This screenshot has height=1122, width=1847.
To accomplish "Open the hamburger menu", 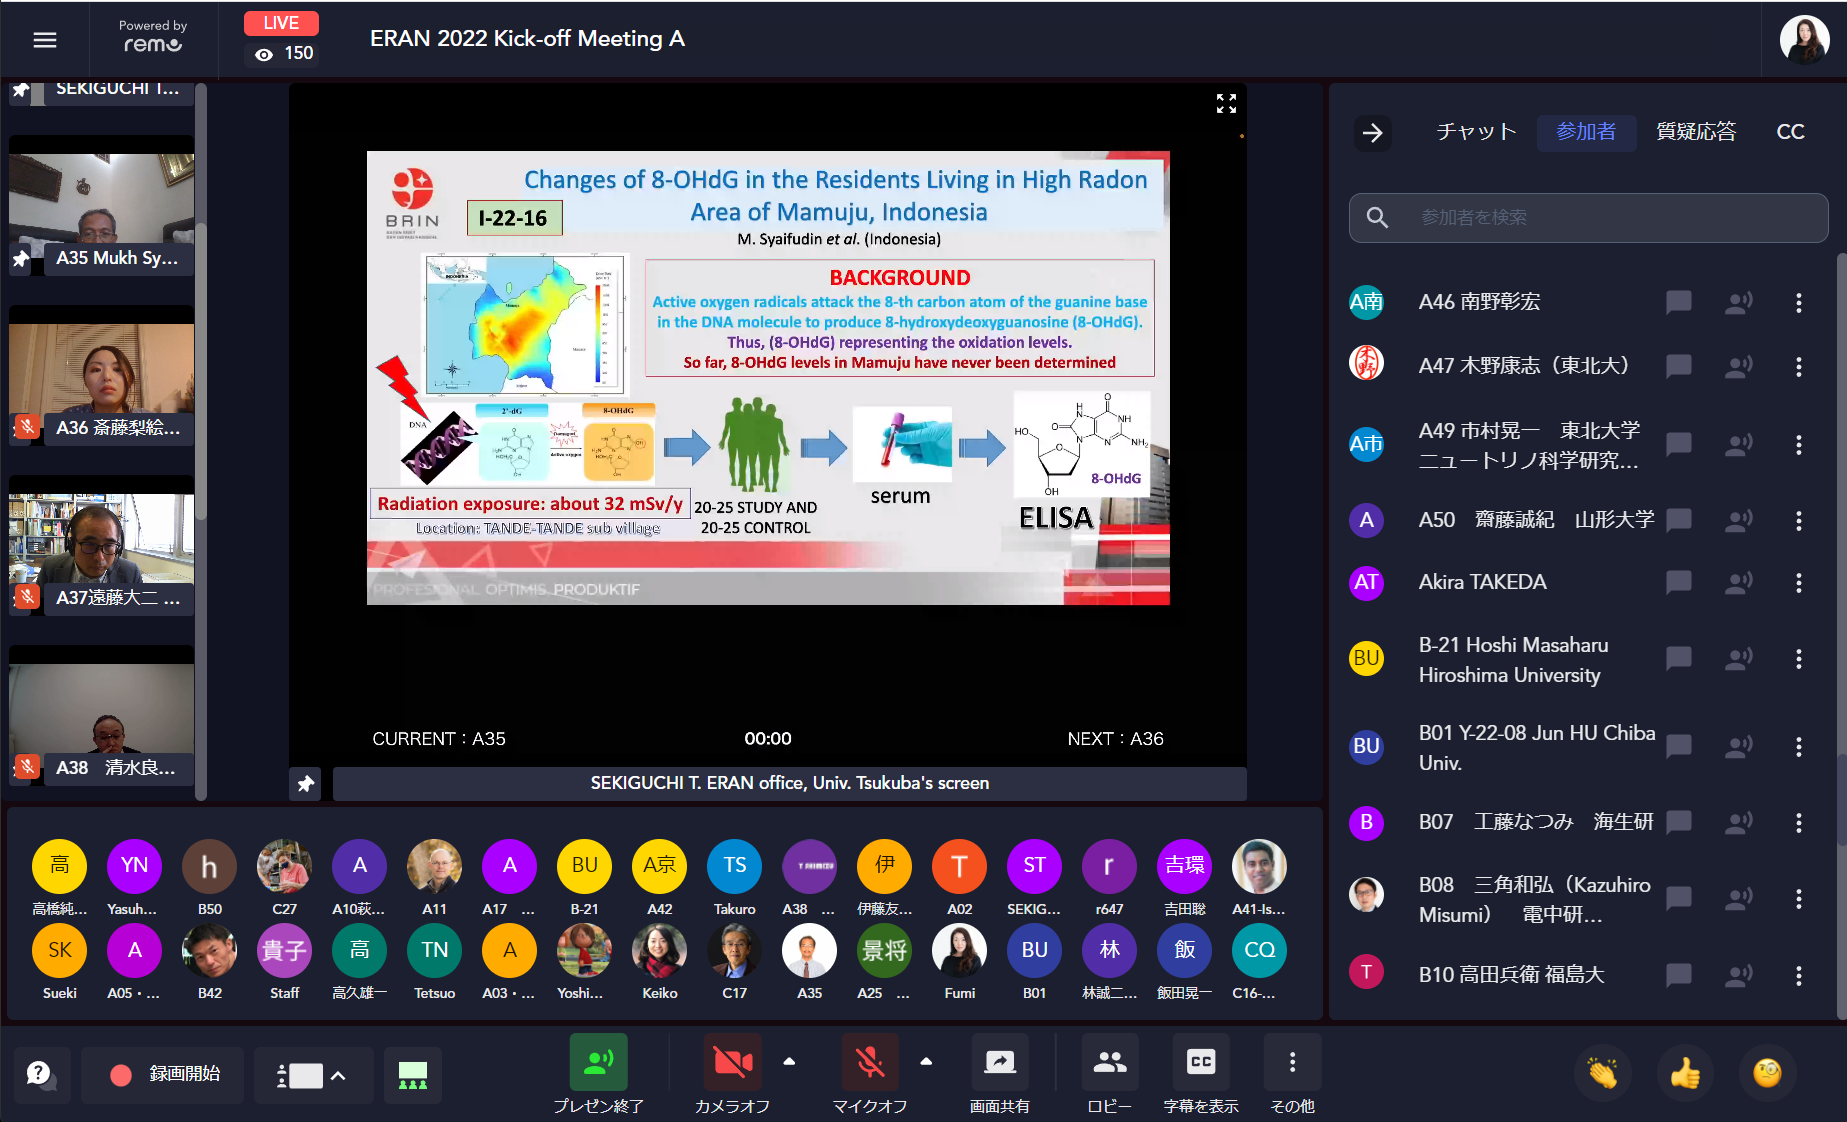I will (x=45, y=40).
